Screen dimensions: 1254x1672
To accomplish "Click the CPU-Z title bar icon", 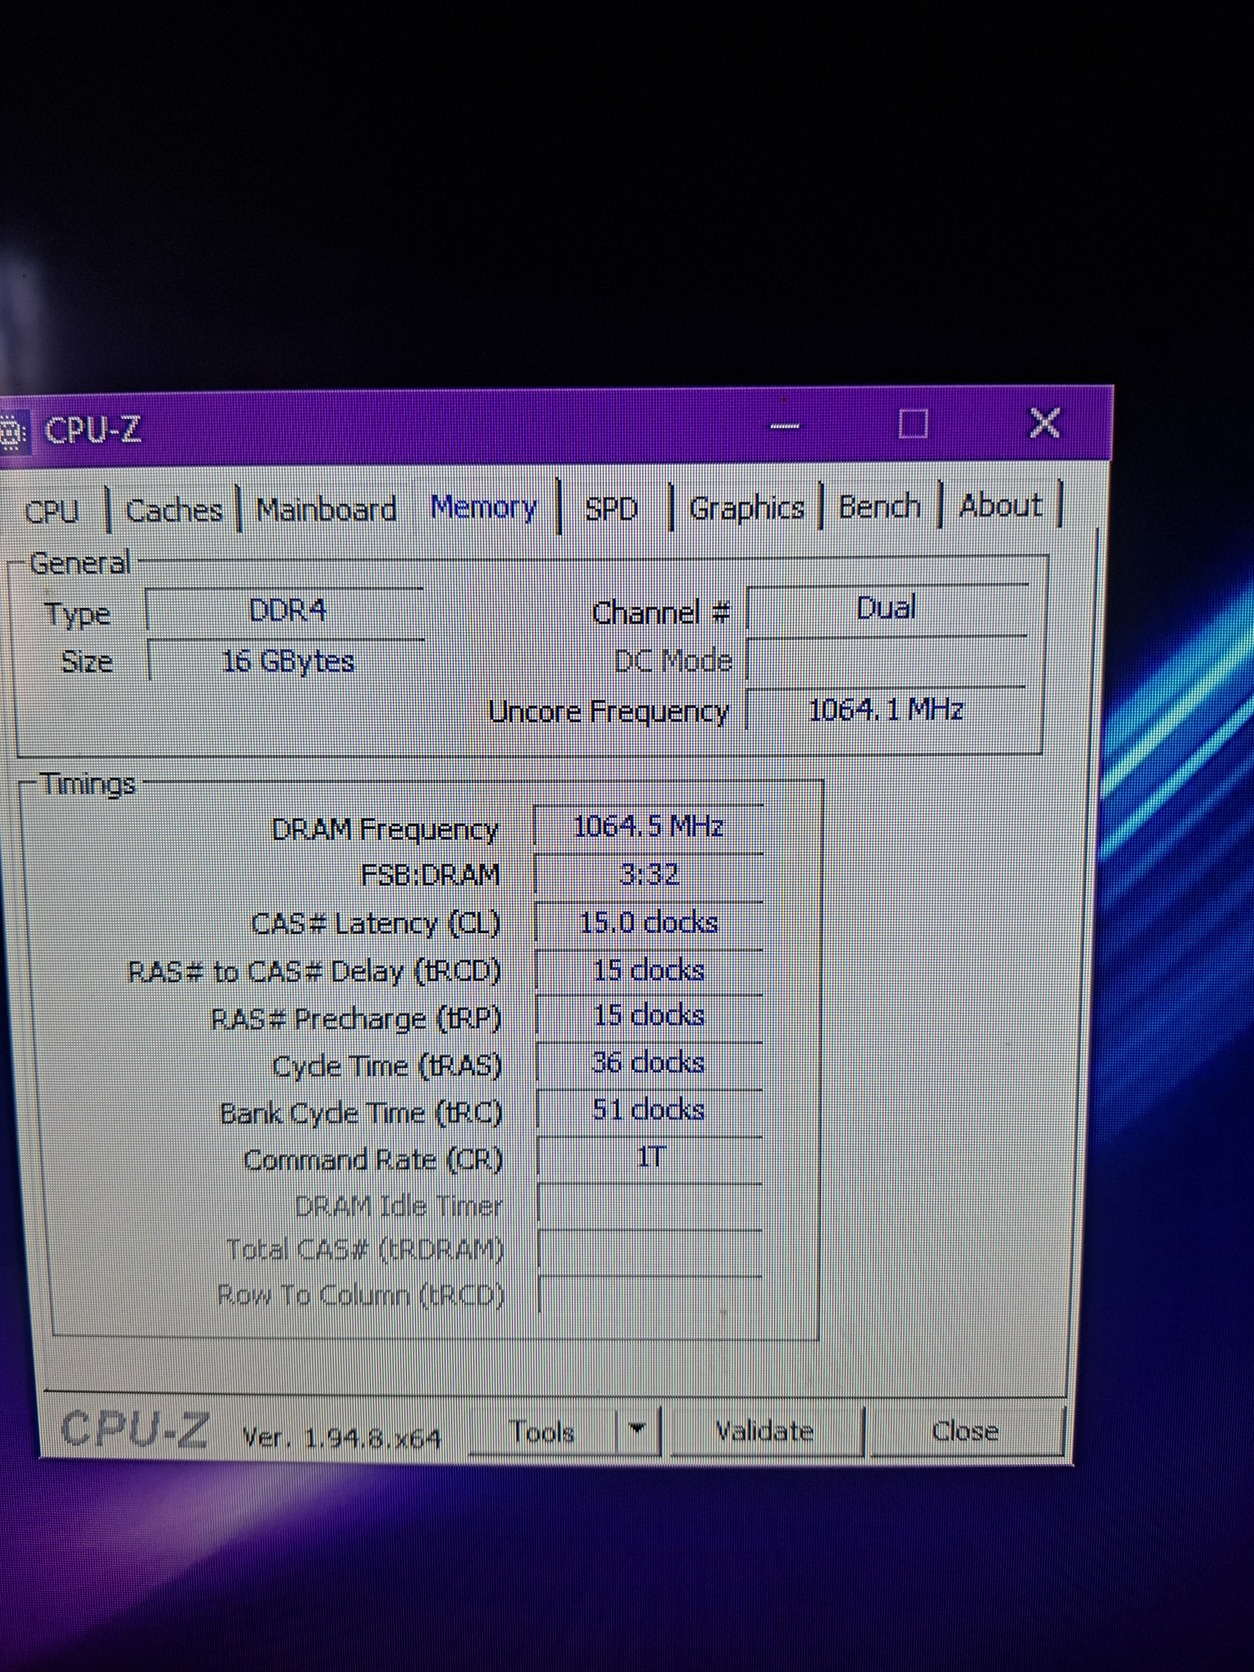I will [11, 434].
